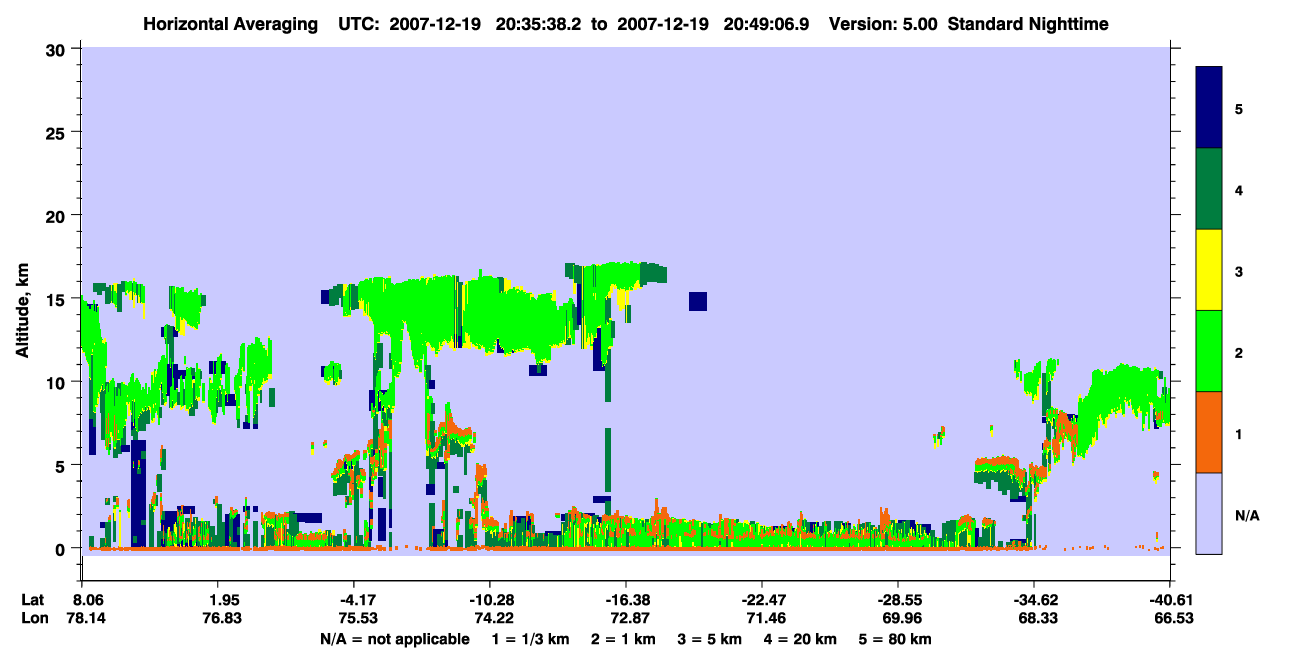Image resolution: width=1300 pixels, height=667 pixels.
Task: Click the 'Lat' axis row label
Action: [33, 600]
